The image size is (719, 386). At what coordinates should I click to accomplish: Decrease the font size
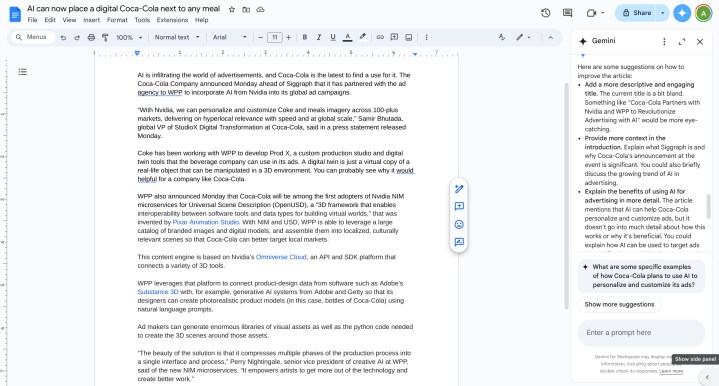coord(260,37)
